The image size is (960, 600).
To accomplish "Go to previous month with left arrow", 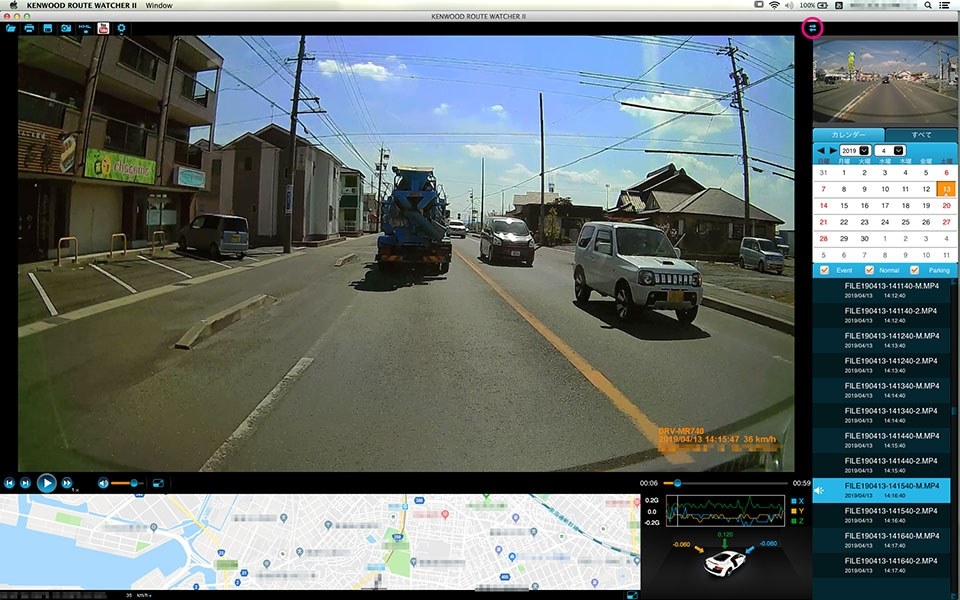I will (820, 150).
